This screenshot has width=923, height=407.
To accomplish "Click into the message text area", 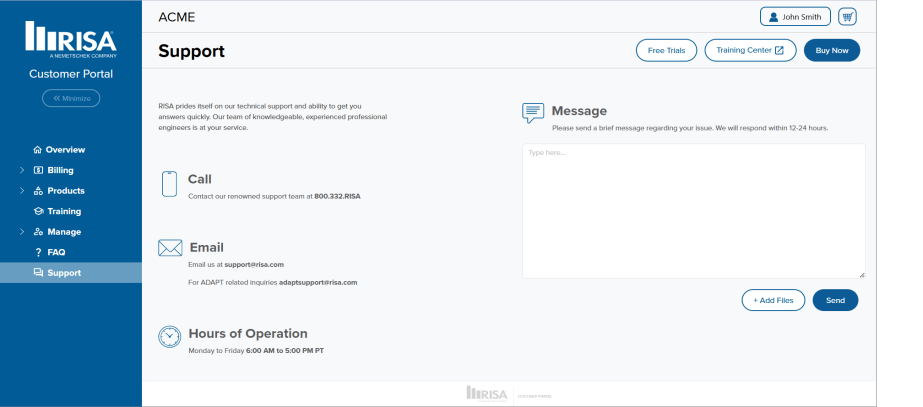I will [693, 211].
